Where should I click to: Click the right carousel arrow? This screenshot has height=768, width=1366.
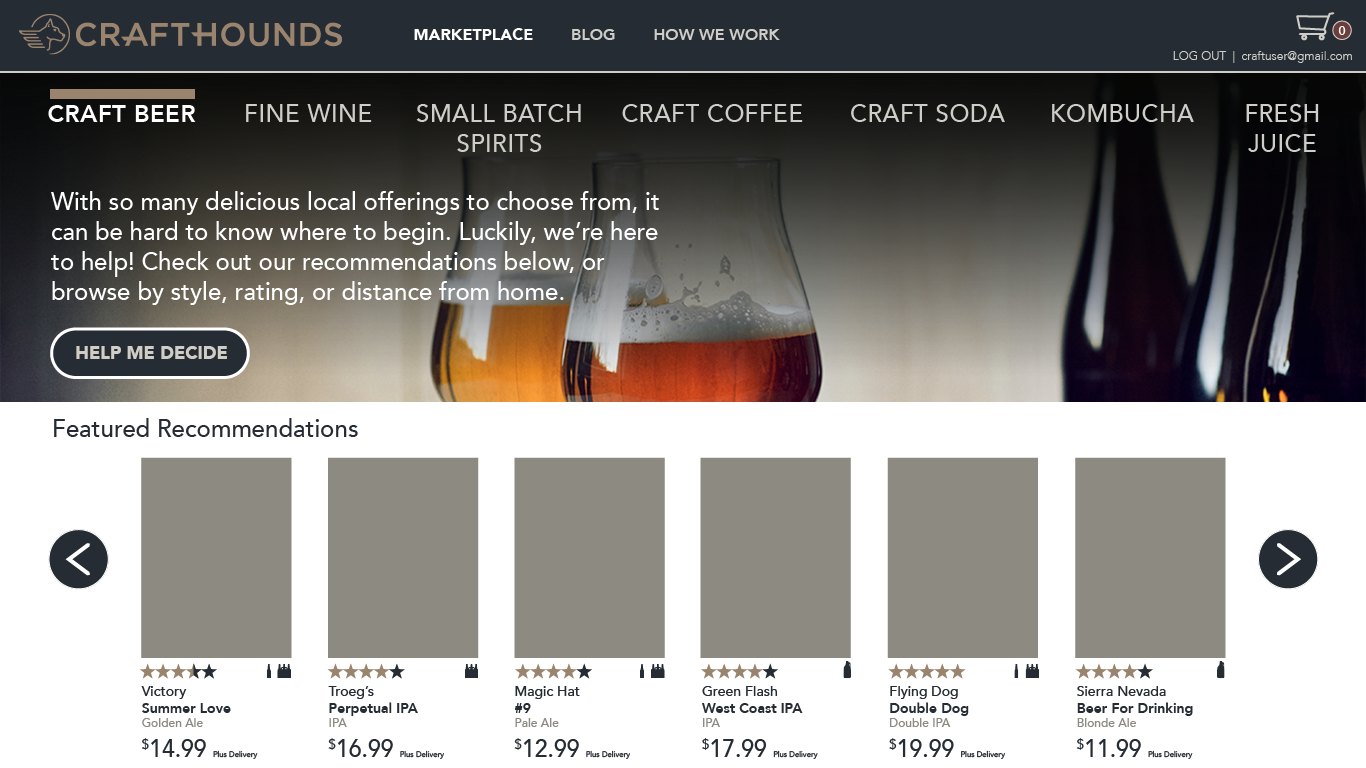tap(1288, 558)
